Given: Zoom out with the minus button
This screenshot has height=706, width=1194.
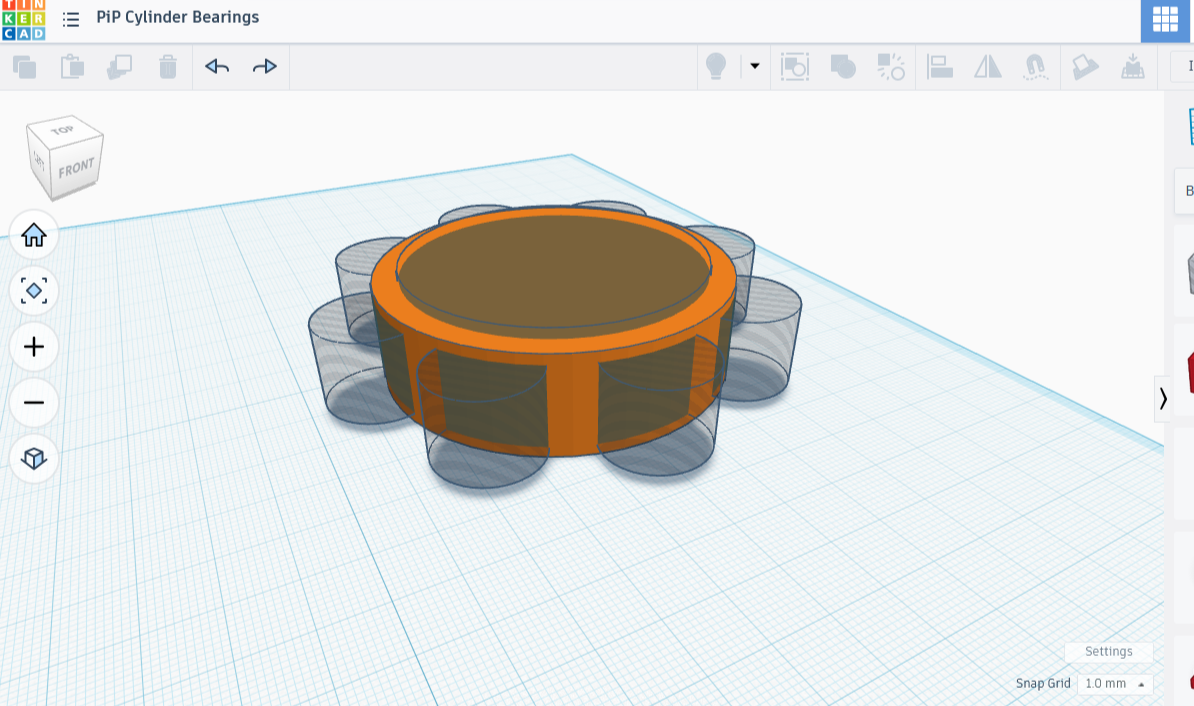Looking at the screenshot, I should tap(34, 403).
